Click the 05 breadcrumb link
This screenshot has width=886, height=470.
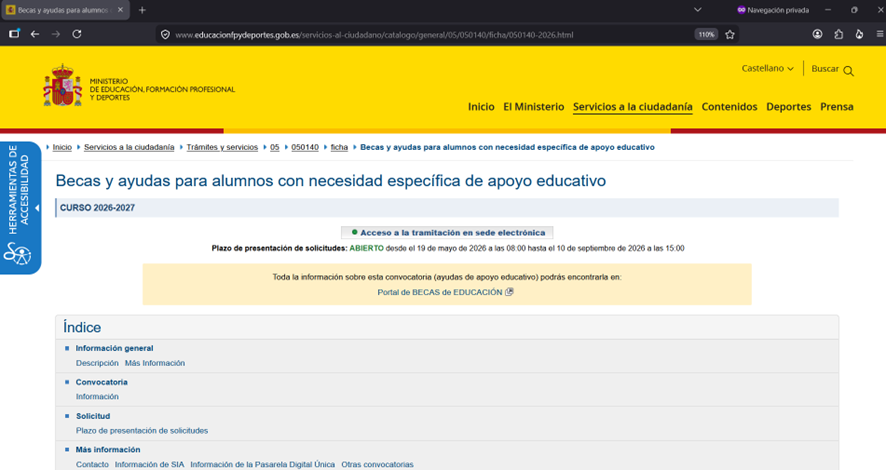tap(275, 147)
